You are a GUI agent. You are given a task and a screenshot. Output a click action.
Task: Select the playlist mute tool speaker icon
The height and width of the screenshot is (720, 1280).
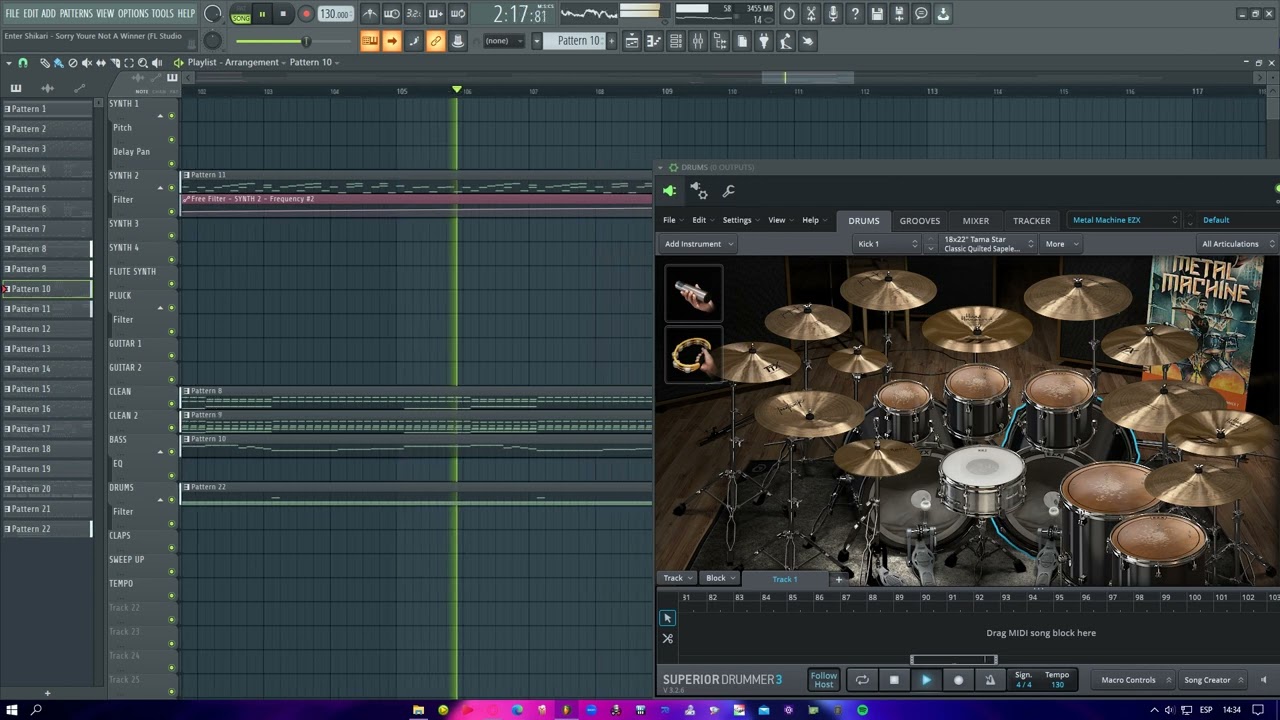[86, 63]
